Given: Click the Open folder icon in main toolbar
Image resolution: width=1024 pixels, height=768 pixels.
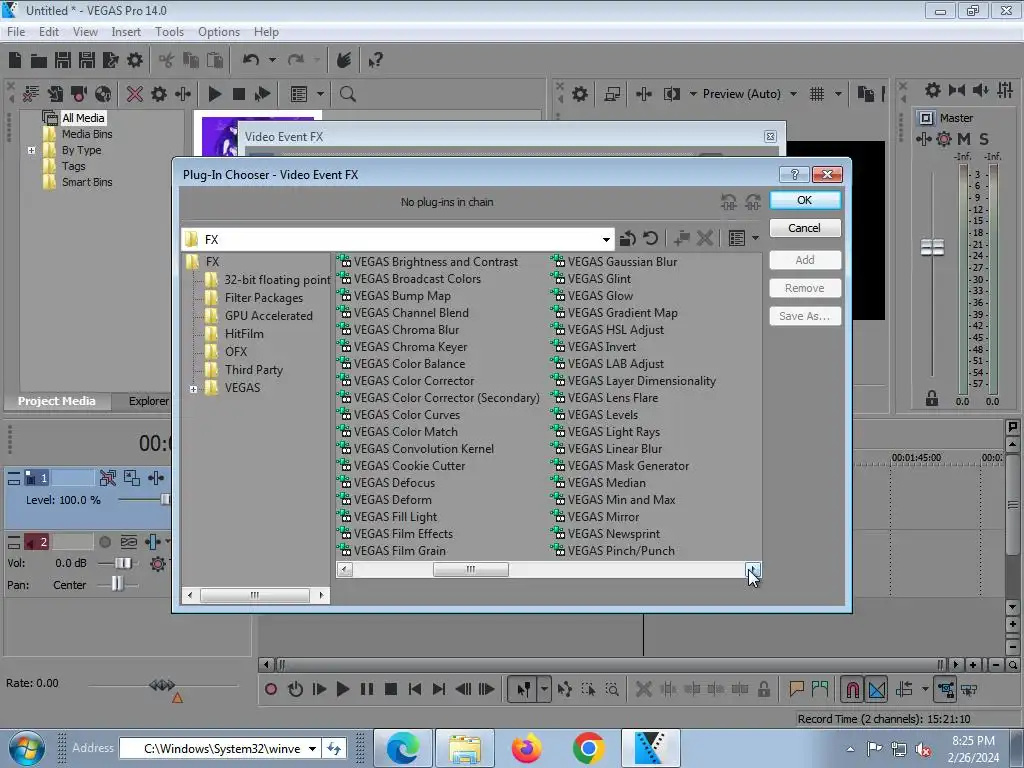Looking at the screenshot, I should click(39, 61).
